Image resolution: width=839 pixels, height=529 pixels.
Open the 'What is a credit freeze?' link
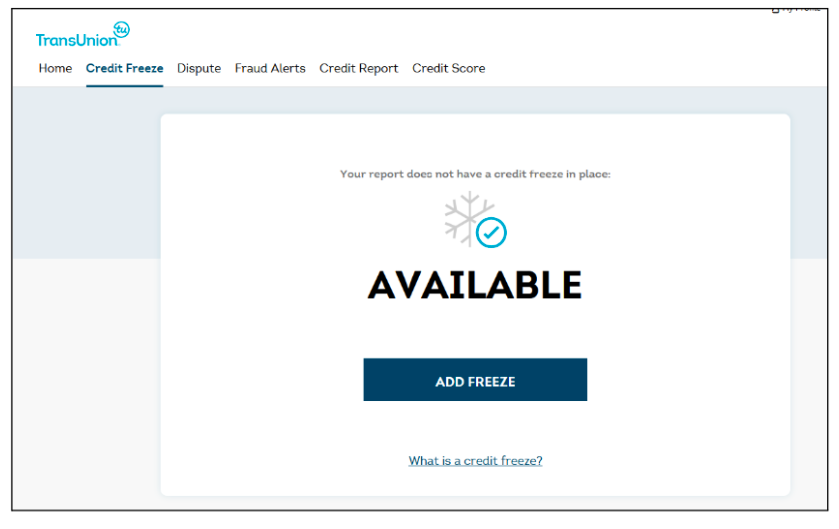pyautogui.click(x=475, y=461)
